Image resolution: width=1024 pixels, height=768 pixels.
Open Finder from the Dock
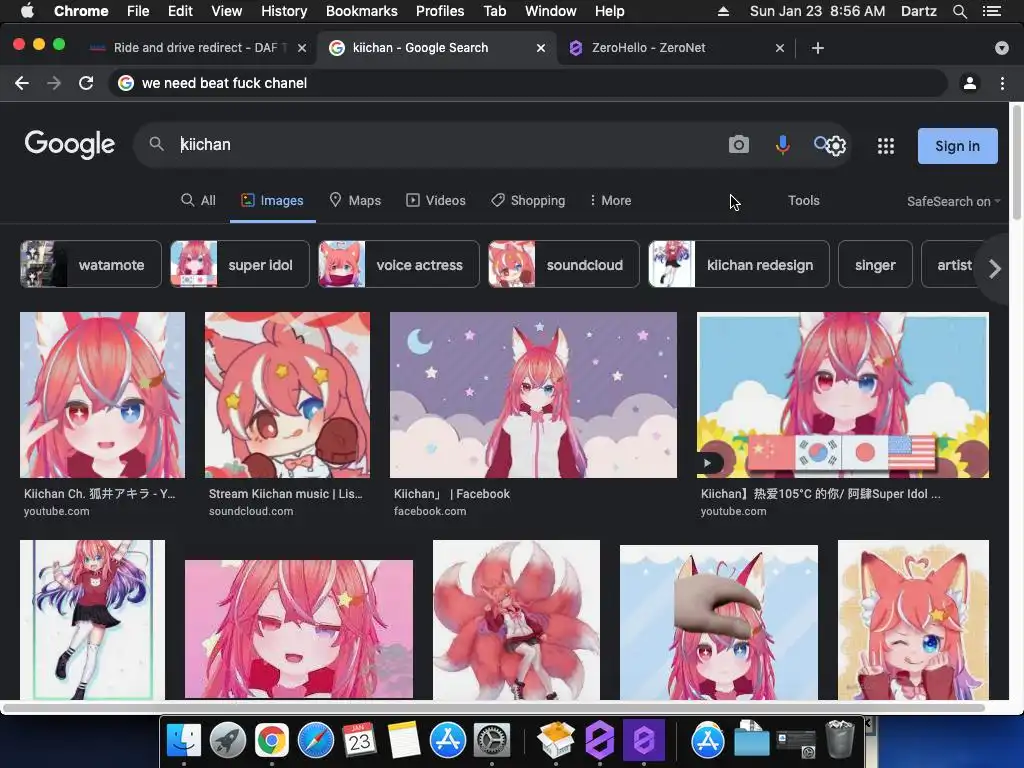pyautogui.click(x=184, y=741)
